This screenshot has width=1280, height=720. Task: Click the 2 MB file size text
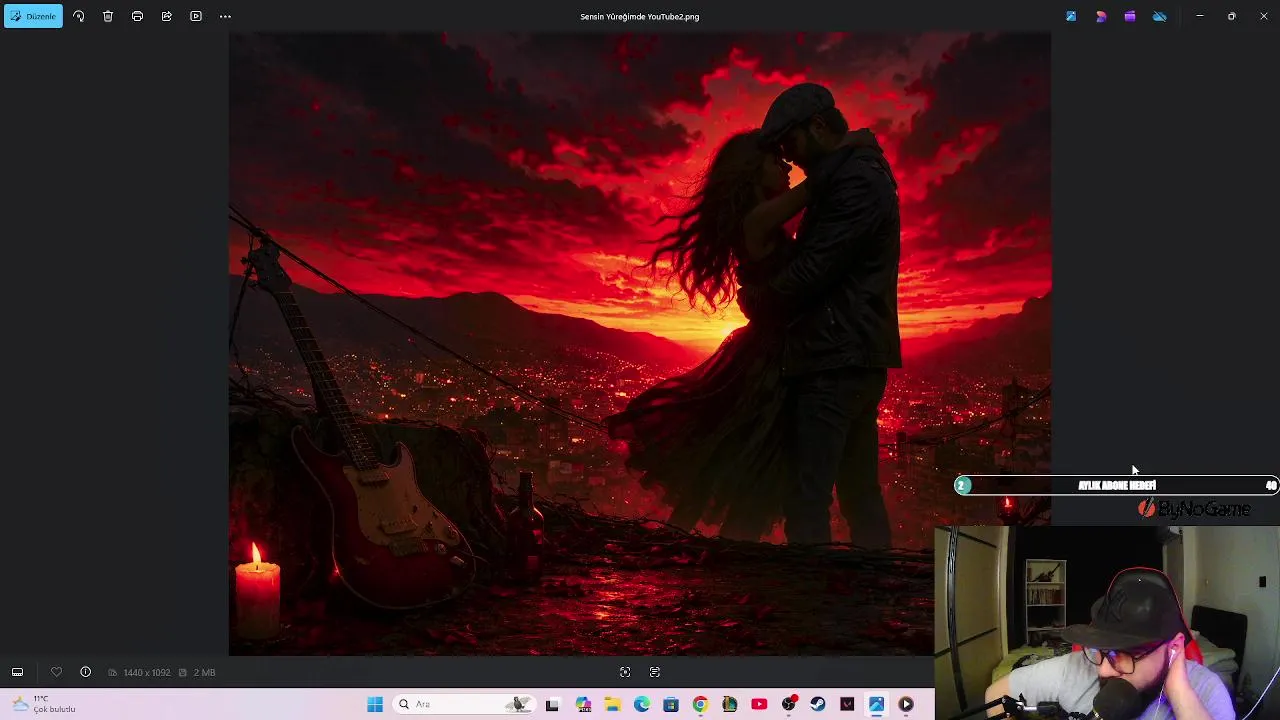point(204,673)
